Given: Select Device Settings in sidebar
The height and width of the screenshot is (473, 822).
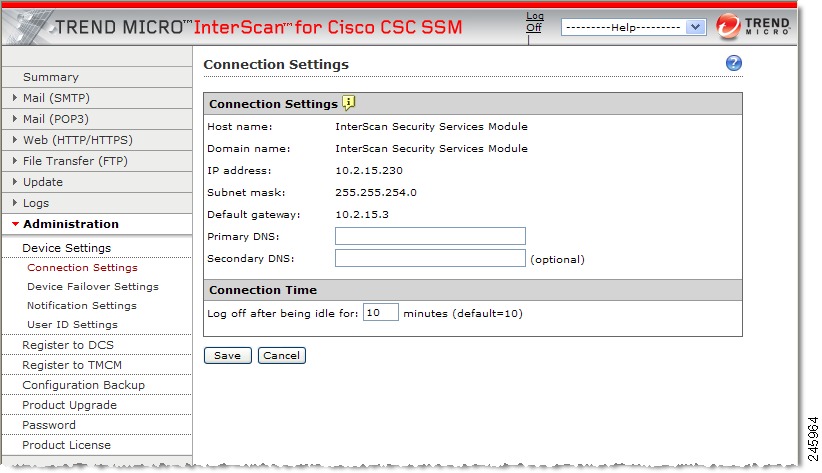Looking at the screenshot, I should tap(67, 248).
